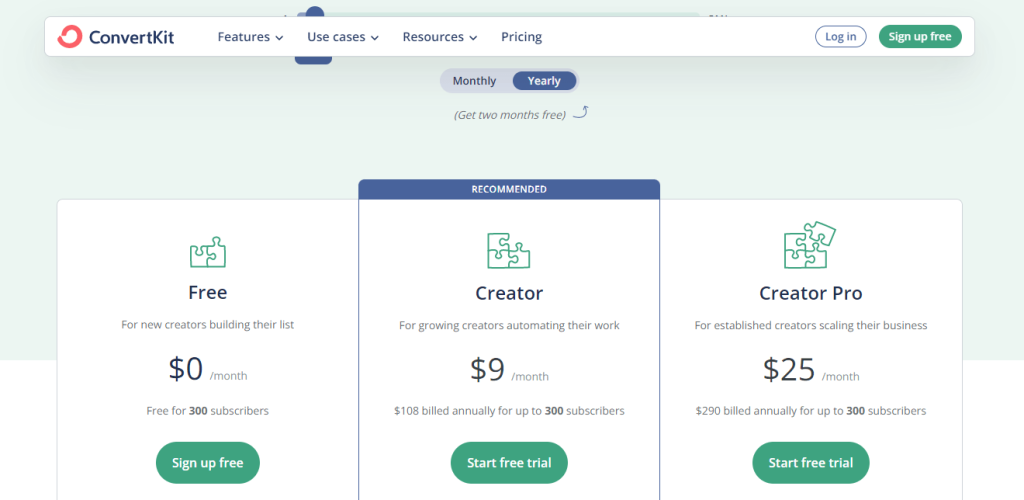Click 'For growing creators automating their work'
Screen dimensions: 1024x500
coord(509,325)
